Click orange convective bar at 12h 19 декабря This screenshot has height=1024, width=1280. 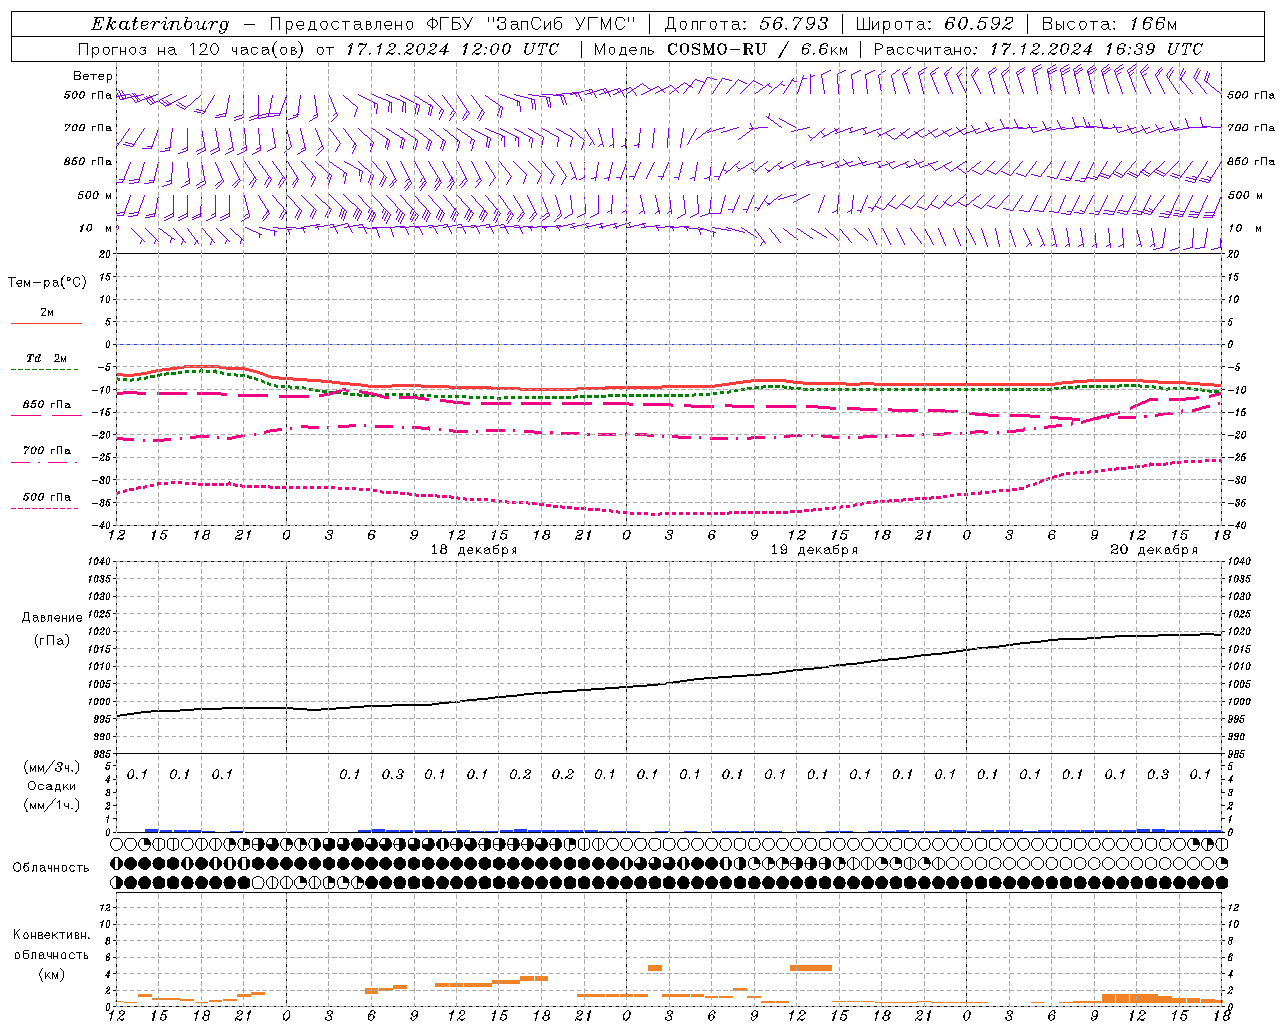[x=811, y=968]
